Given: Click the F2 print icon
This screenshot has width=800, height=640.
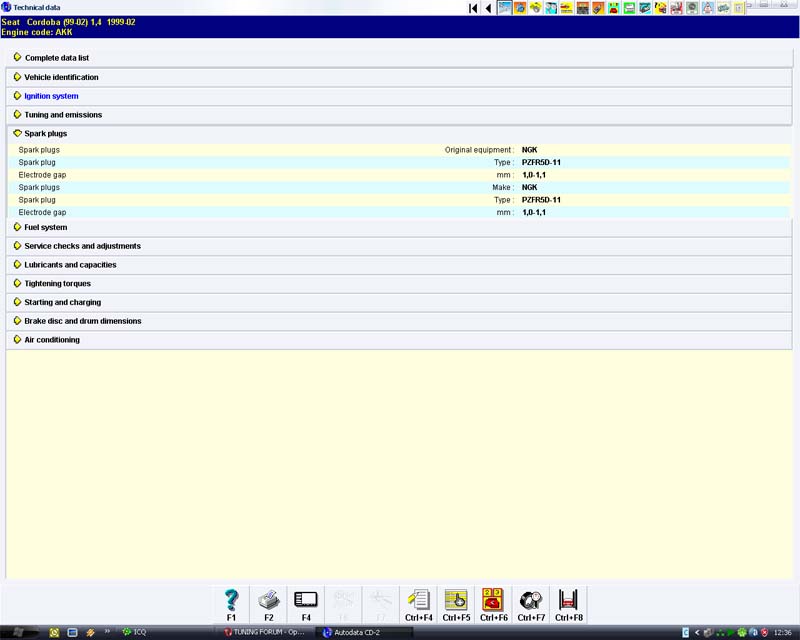Looking at the screenshot, I should point(269,600).
